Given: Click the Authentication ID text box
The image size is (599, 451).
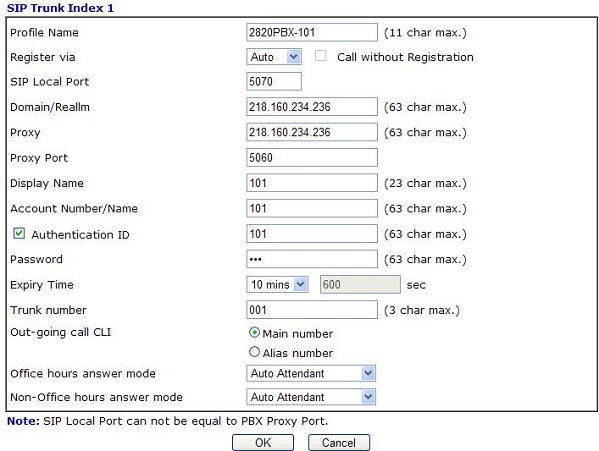Looking at the screenshot, I should [x=312, y=234].
